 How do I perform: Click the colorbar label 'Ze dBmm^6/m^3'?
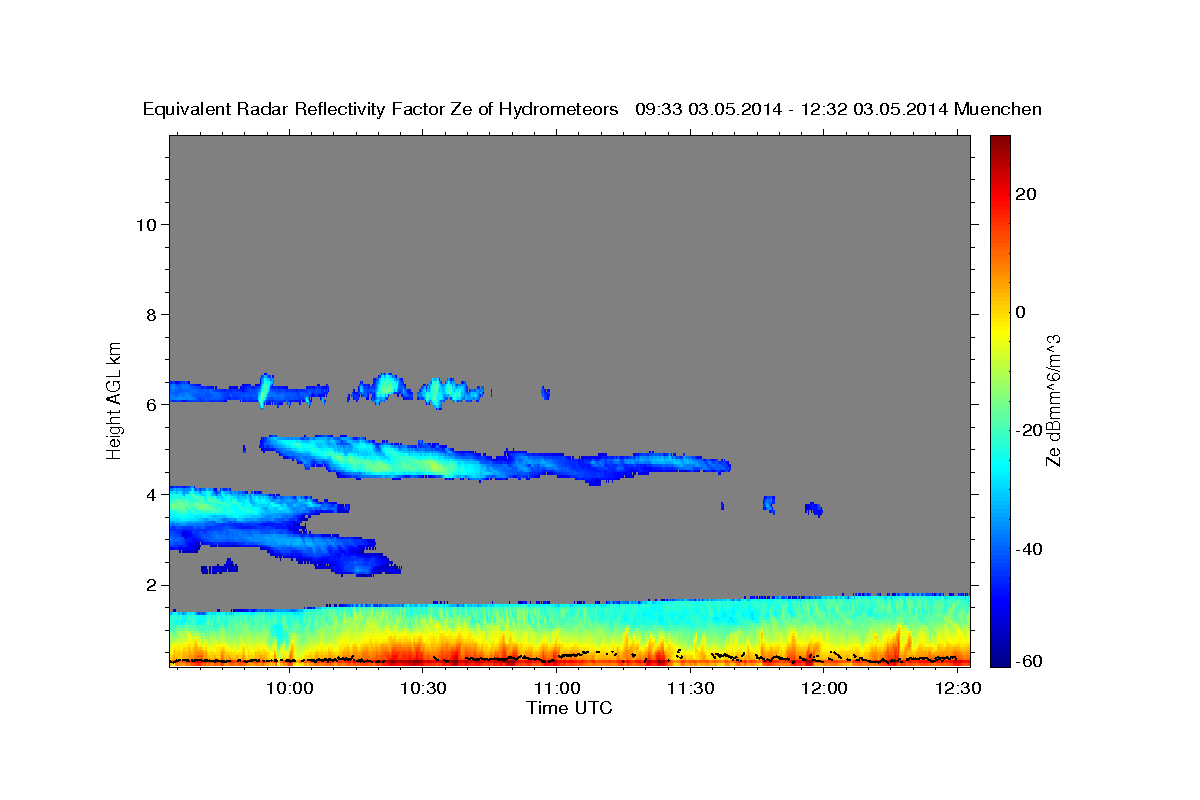point(1053,400)
